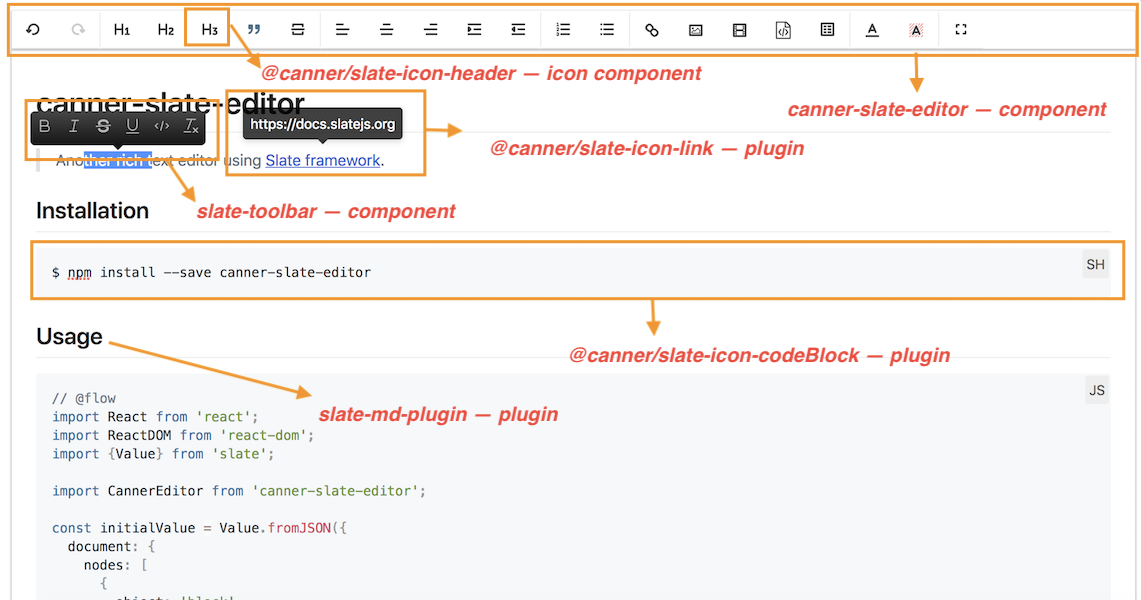Click the '// @flow' comment line

click(x=84, y=399)
